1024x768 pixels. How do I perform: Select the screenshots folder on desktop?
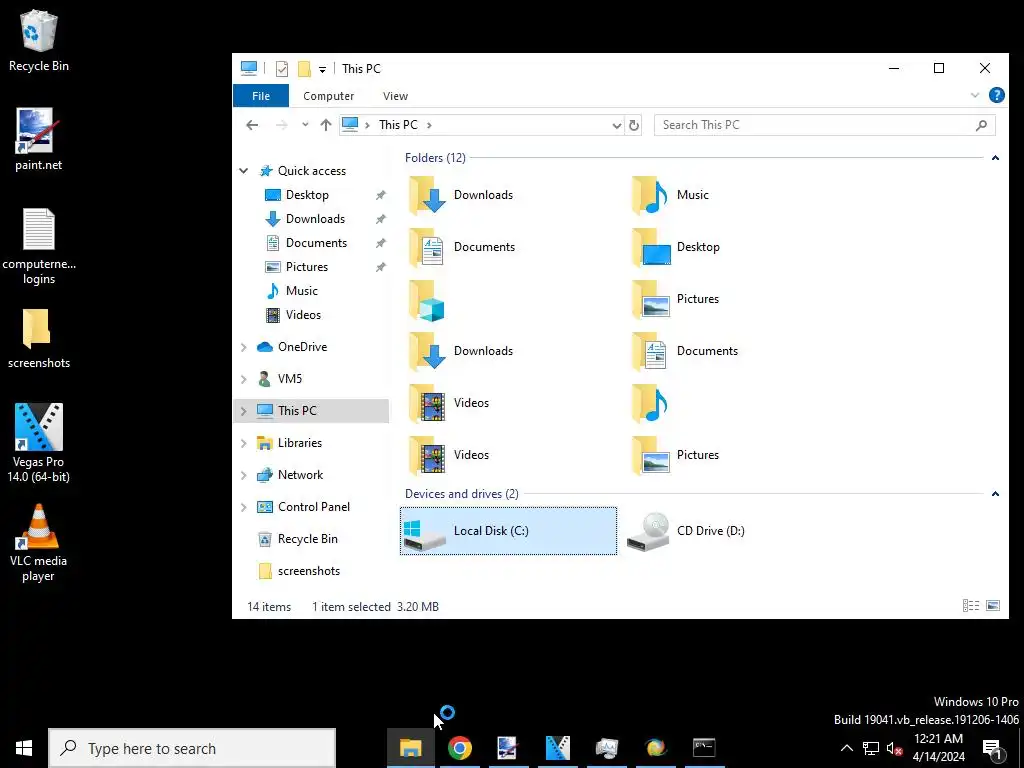tap(39, 339)
